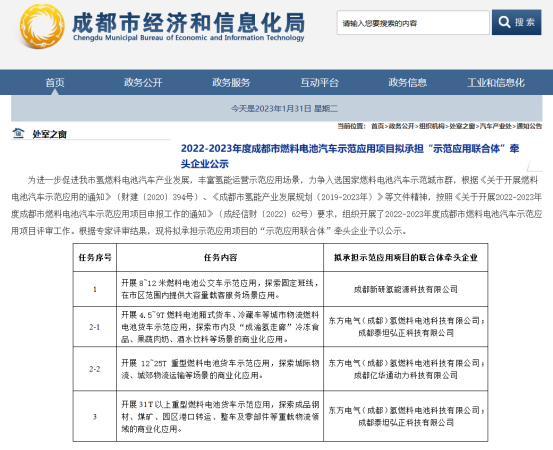This screenshot has height=450, width=553.
Task: Click the article title 2022-2023年度成都市燃料电池汽车
Action: tap(350, 156)
